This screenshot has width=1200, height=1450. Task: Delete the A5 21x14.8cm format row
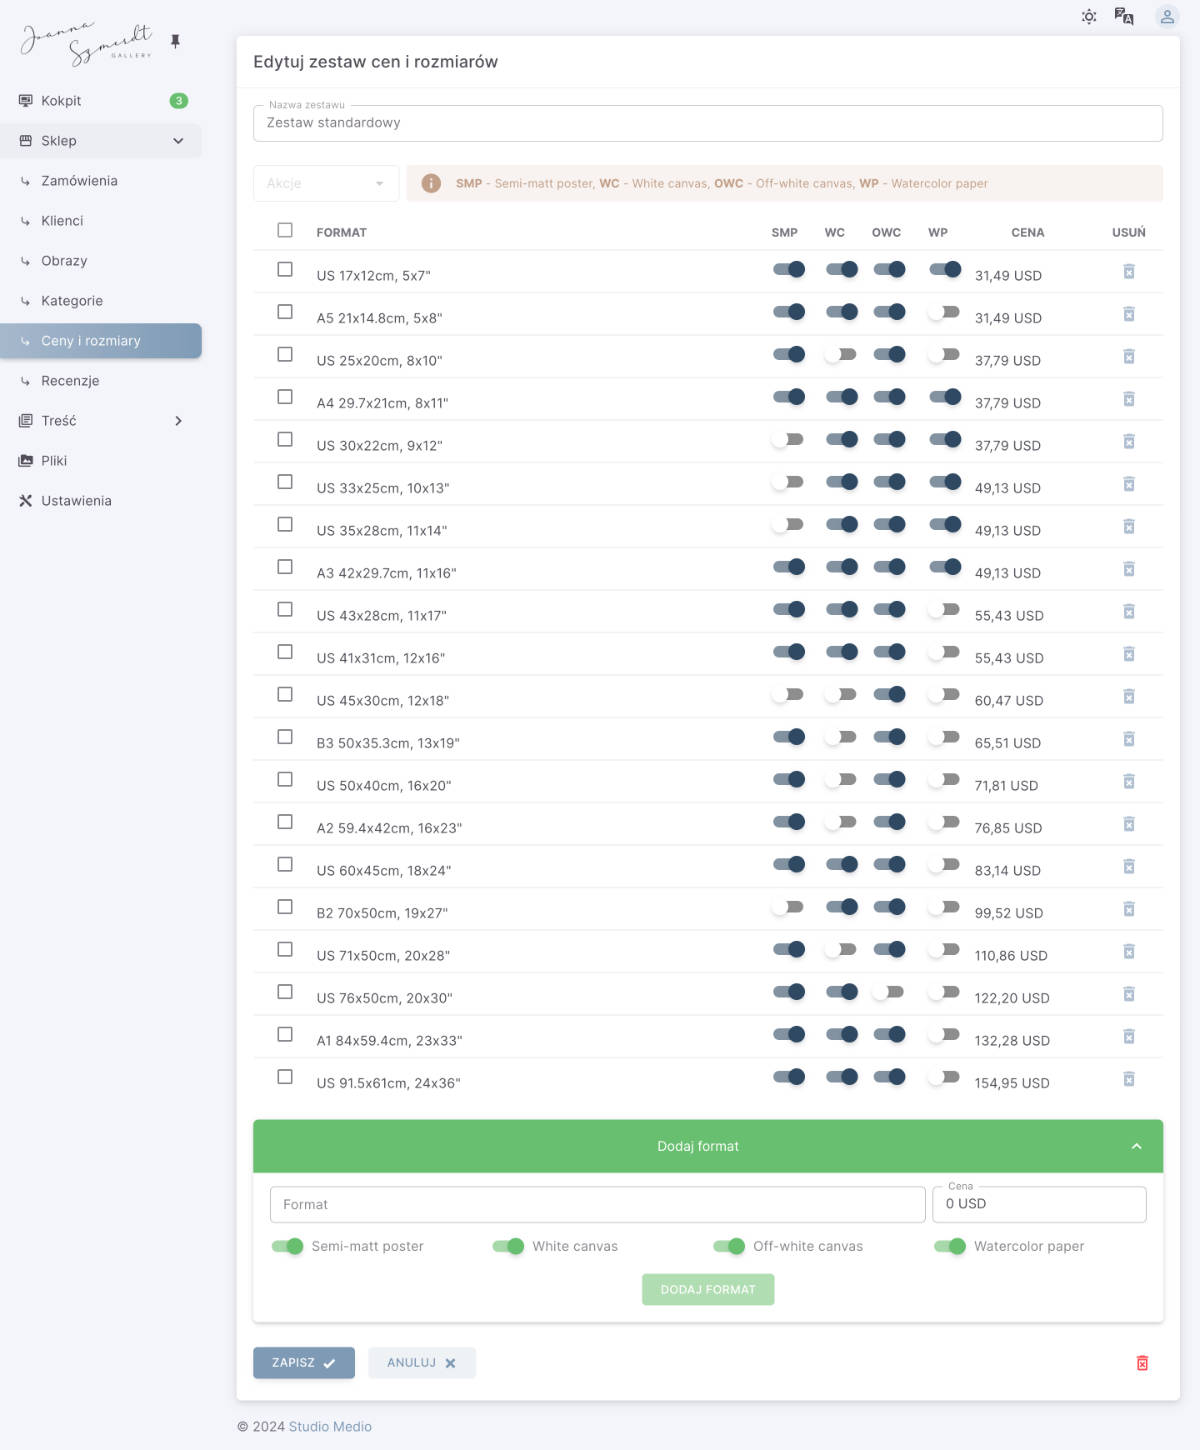point(1129,314)
